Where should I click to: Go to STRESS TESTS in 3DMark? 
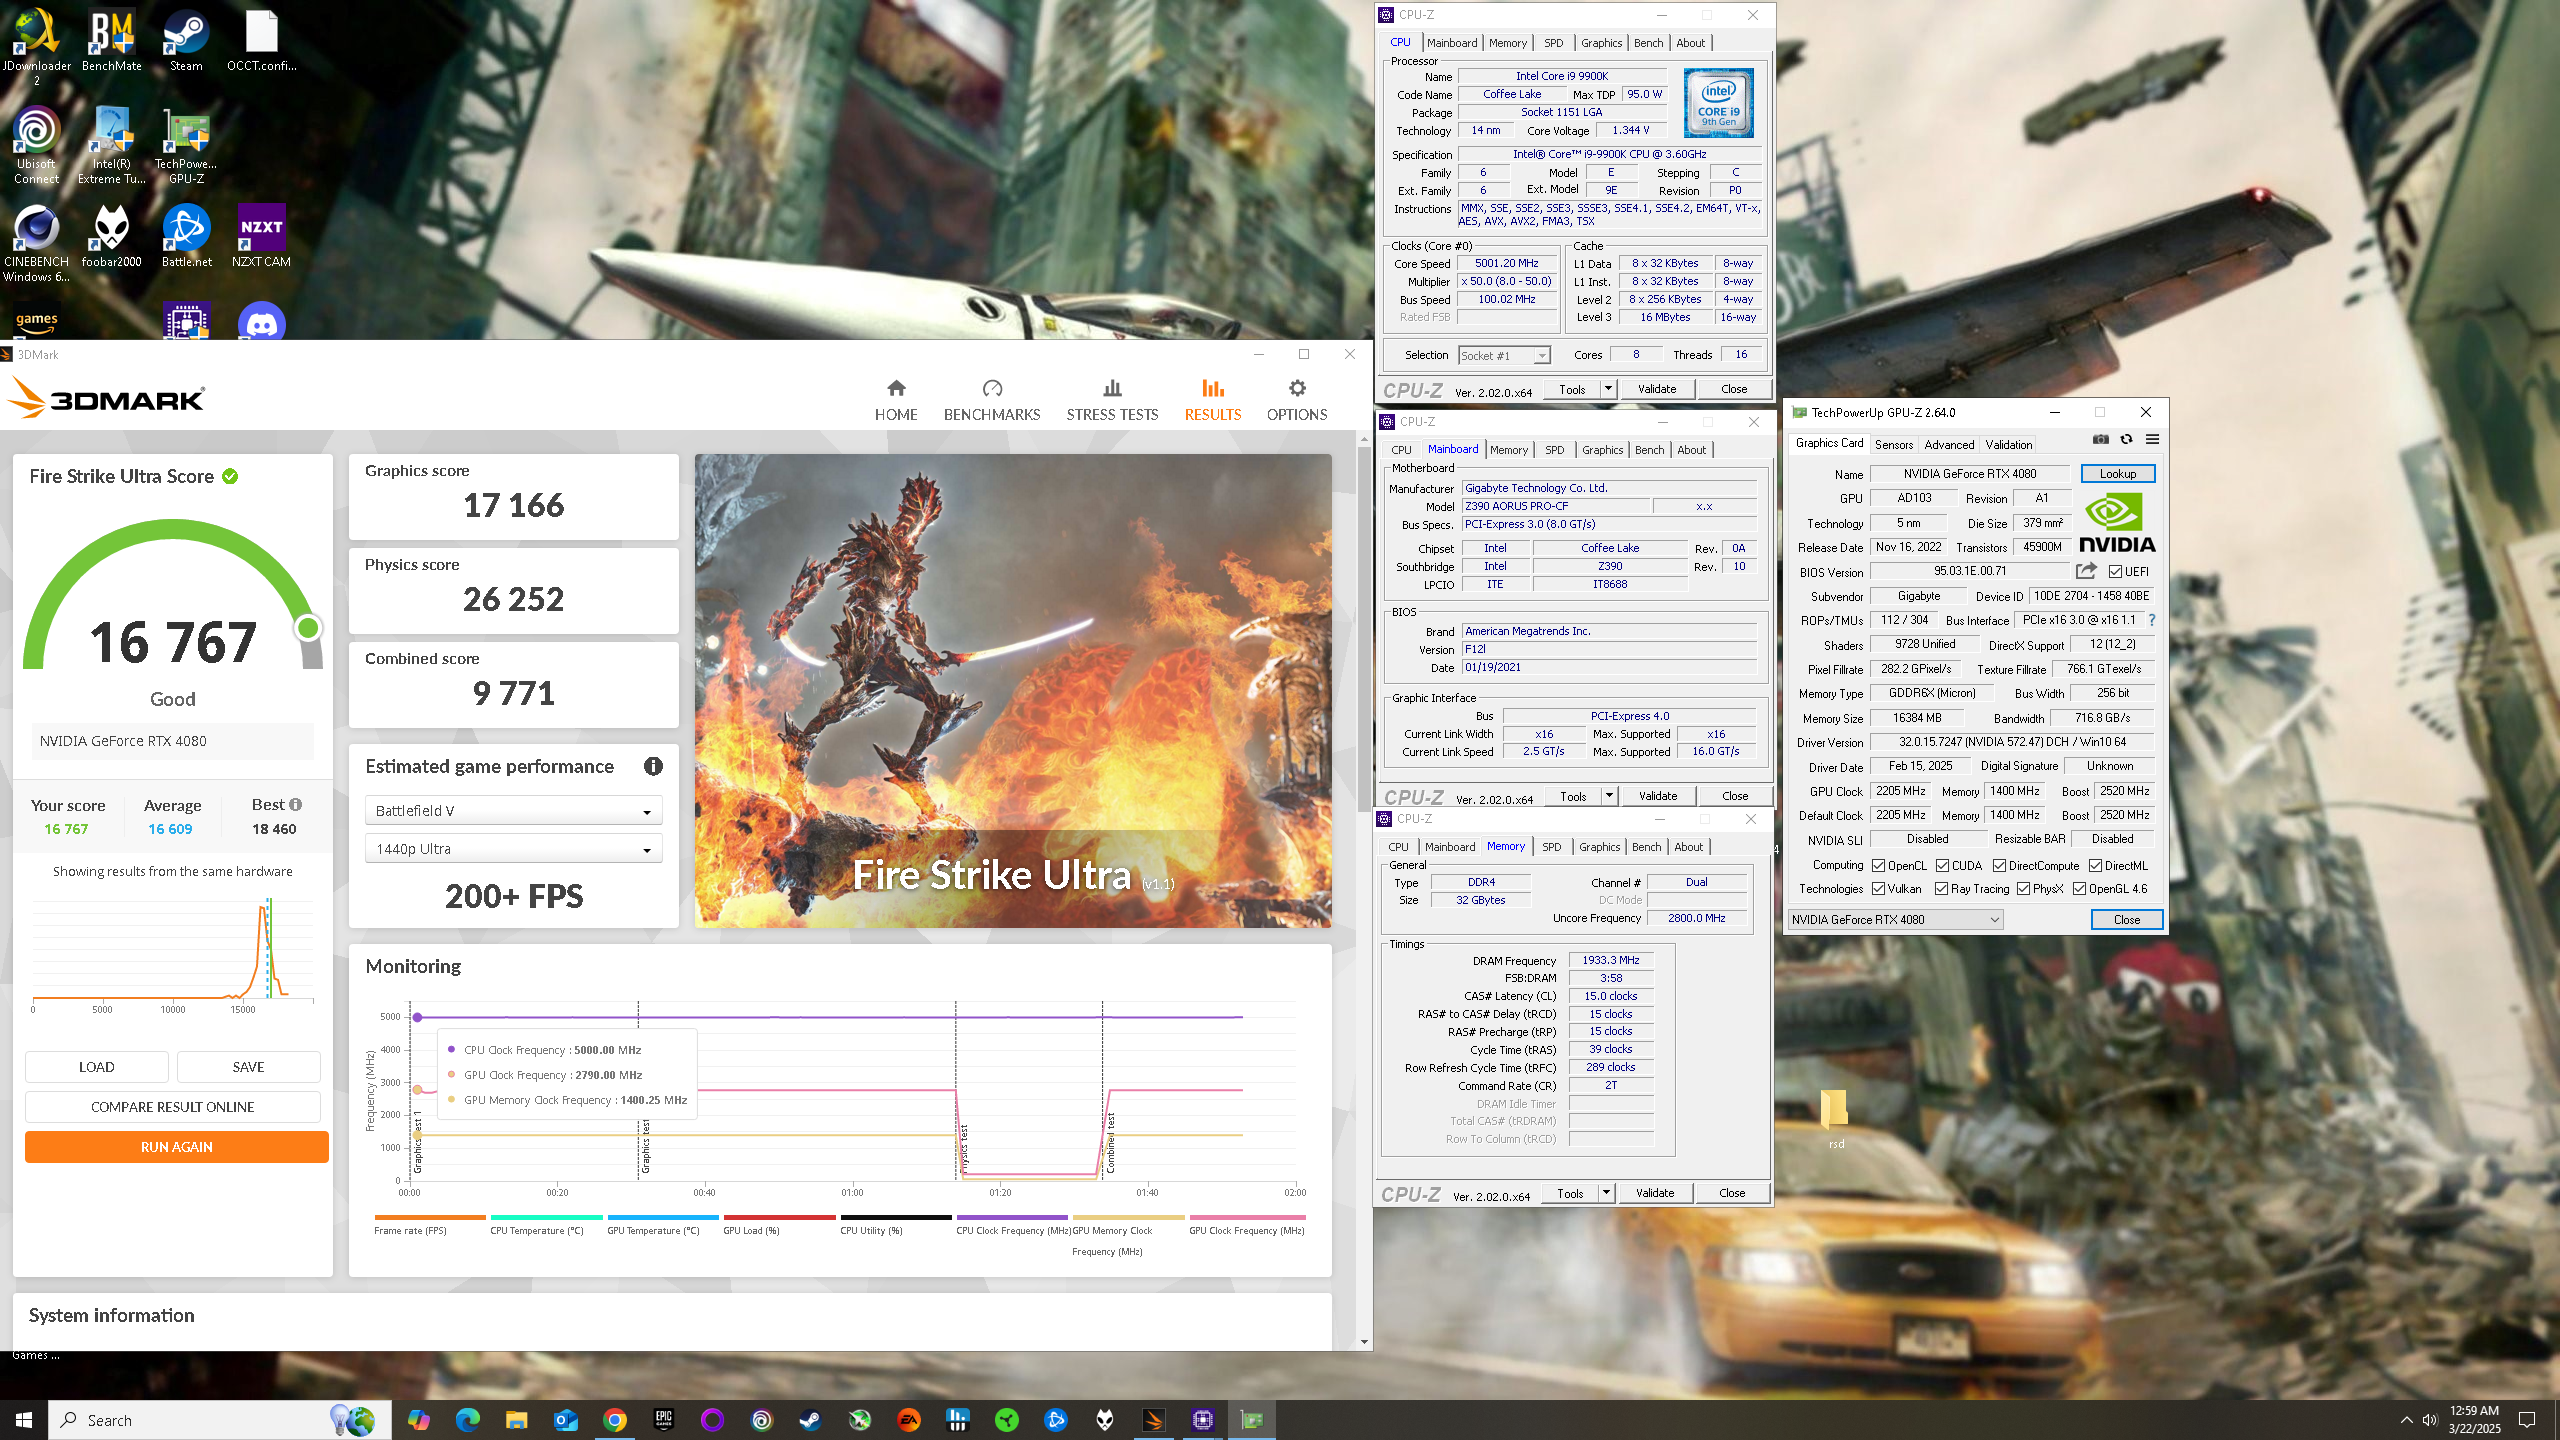pyautogui.click(x=1112, y=400)
